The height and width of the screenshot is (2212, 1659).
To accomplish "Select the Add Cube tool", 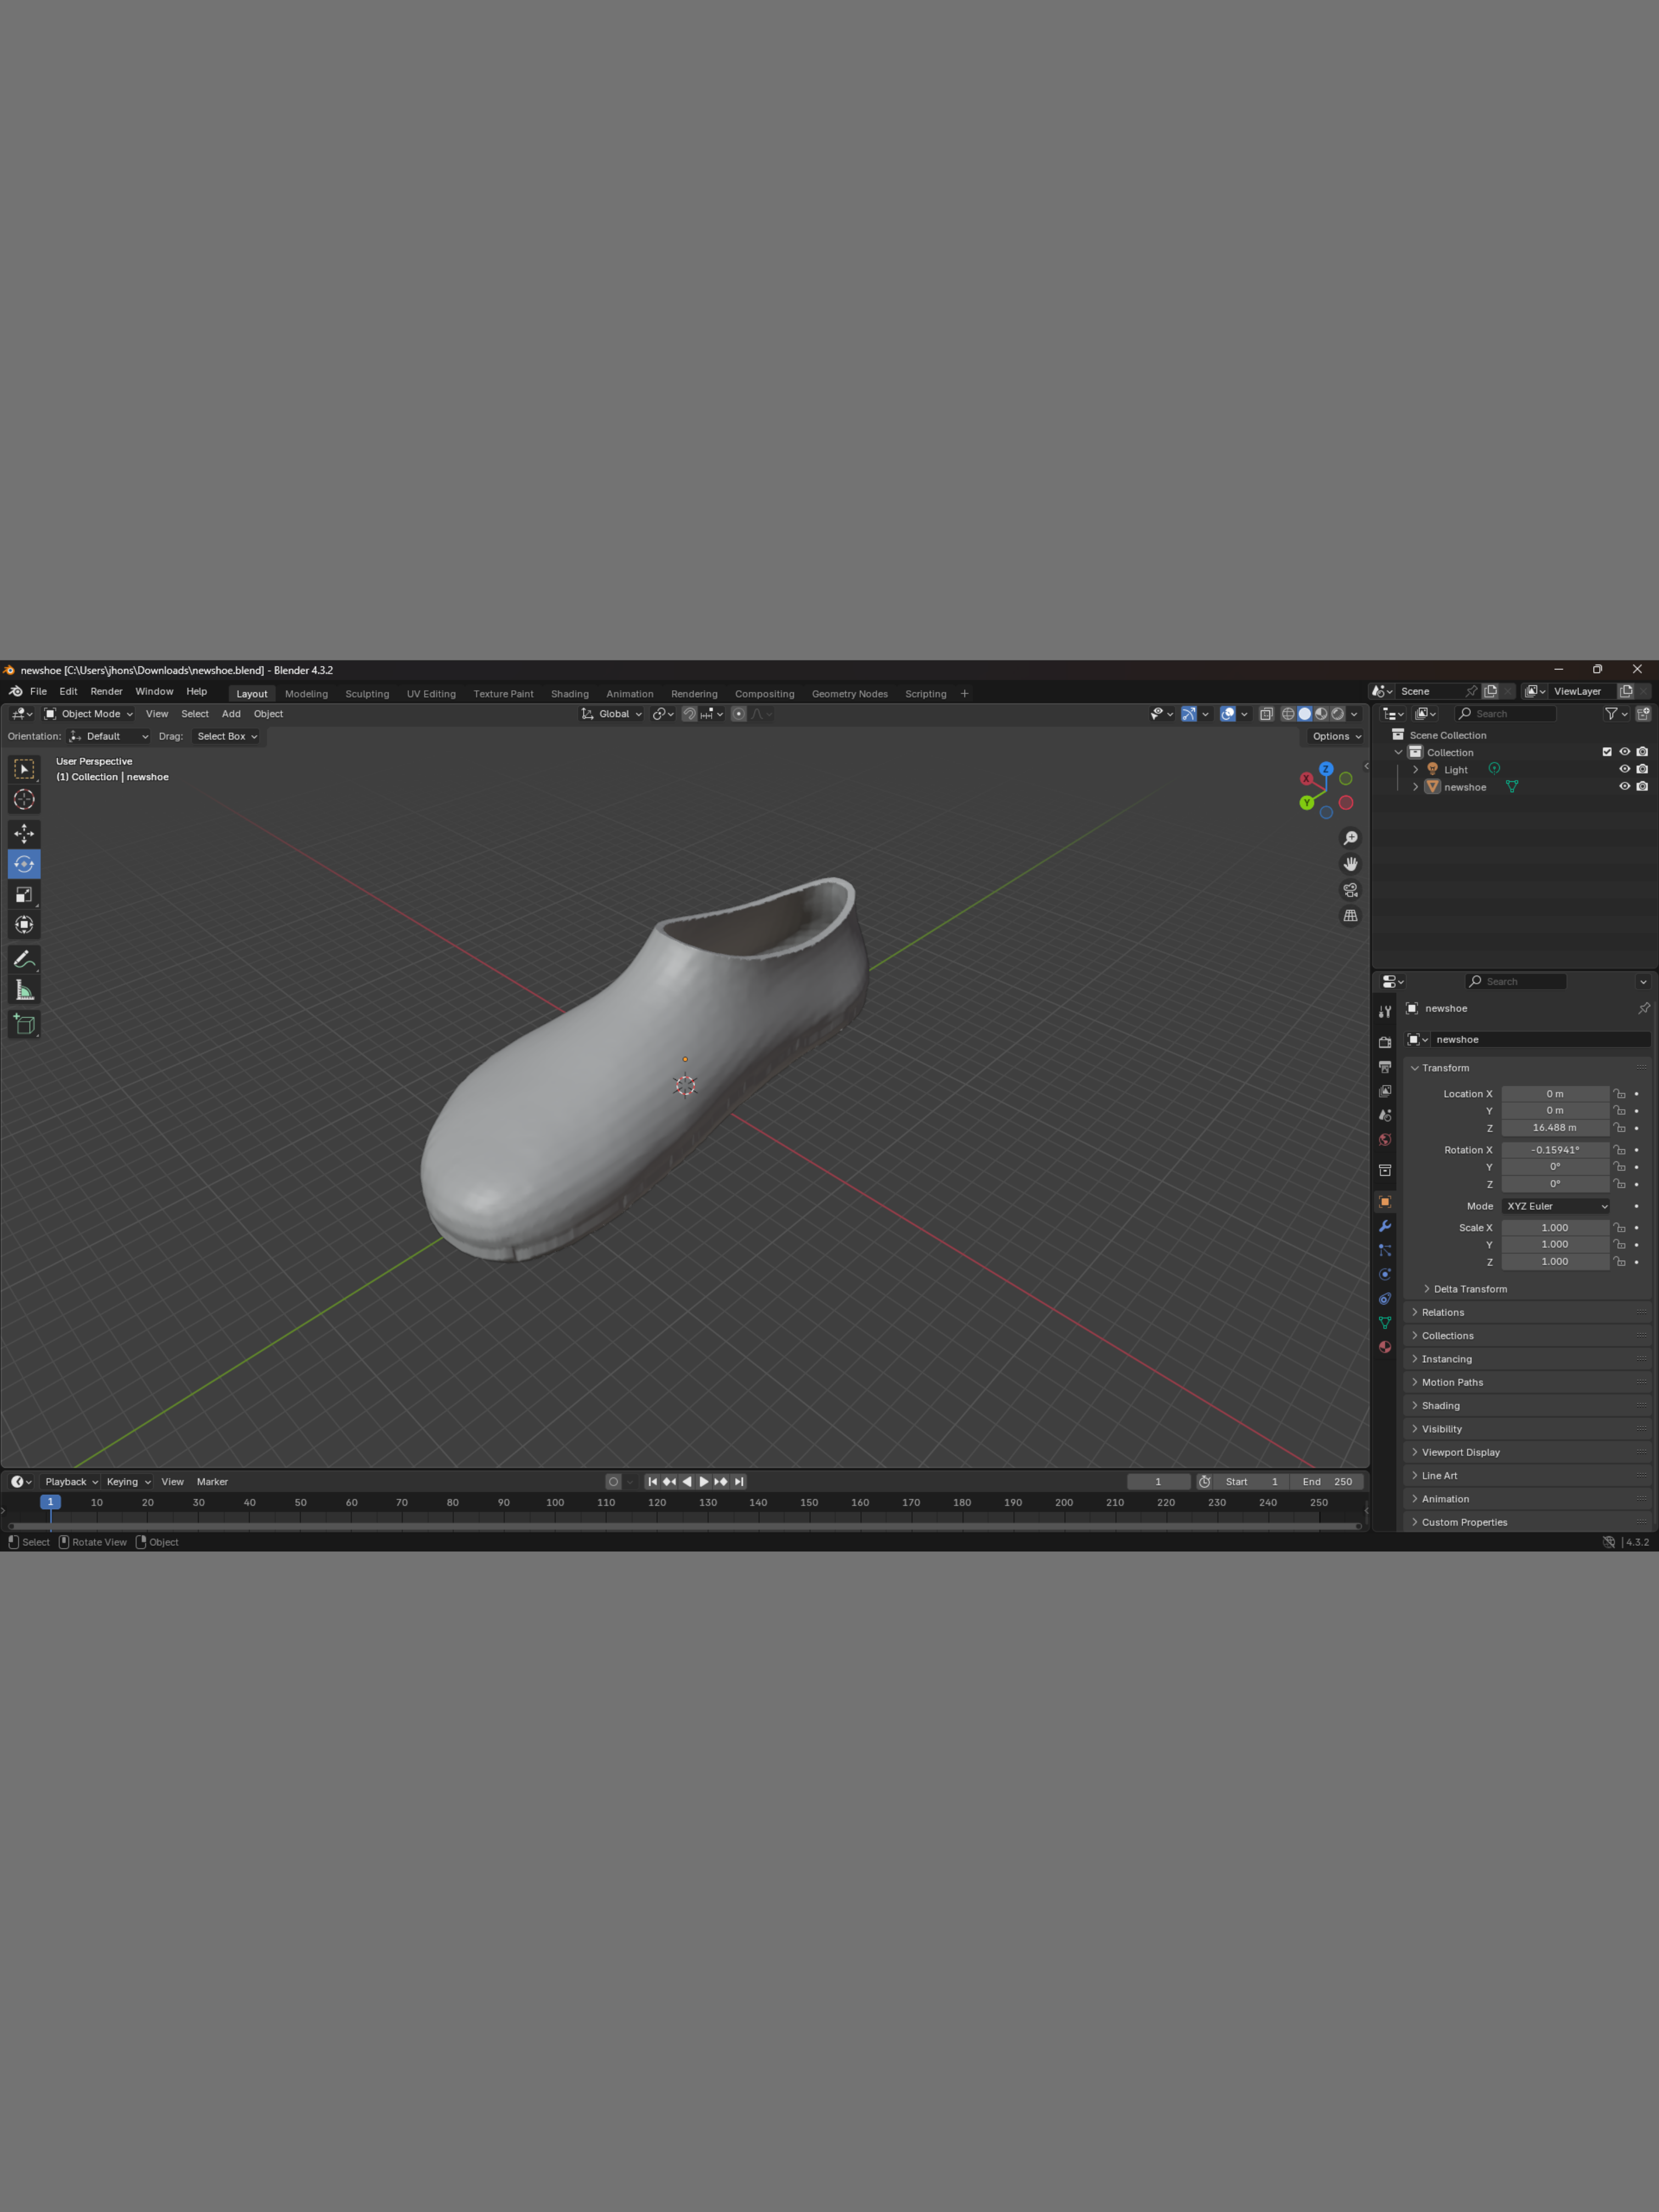I will click(24, 1024).
